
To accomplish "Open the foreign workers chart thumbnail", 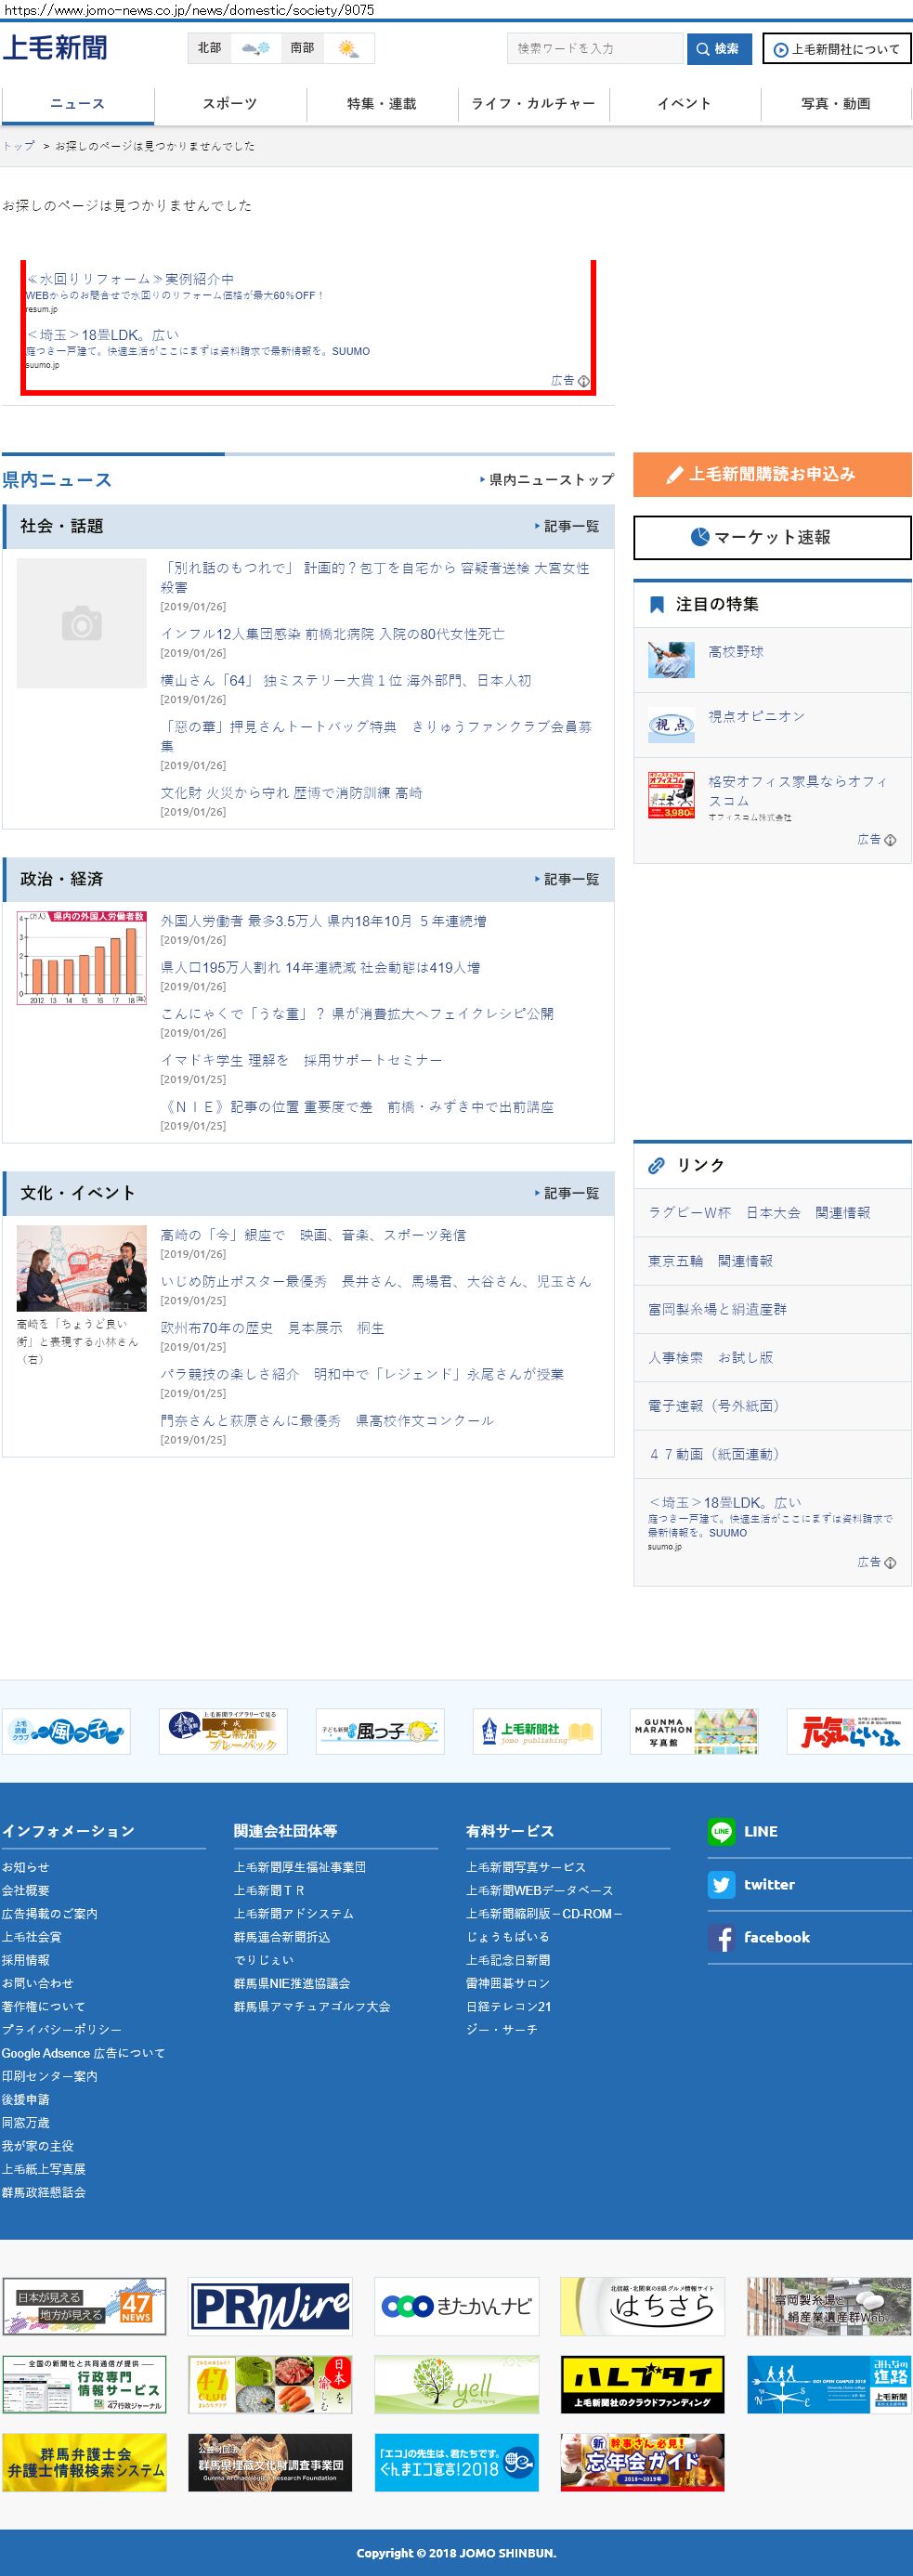I will coord(82,957).
